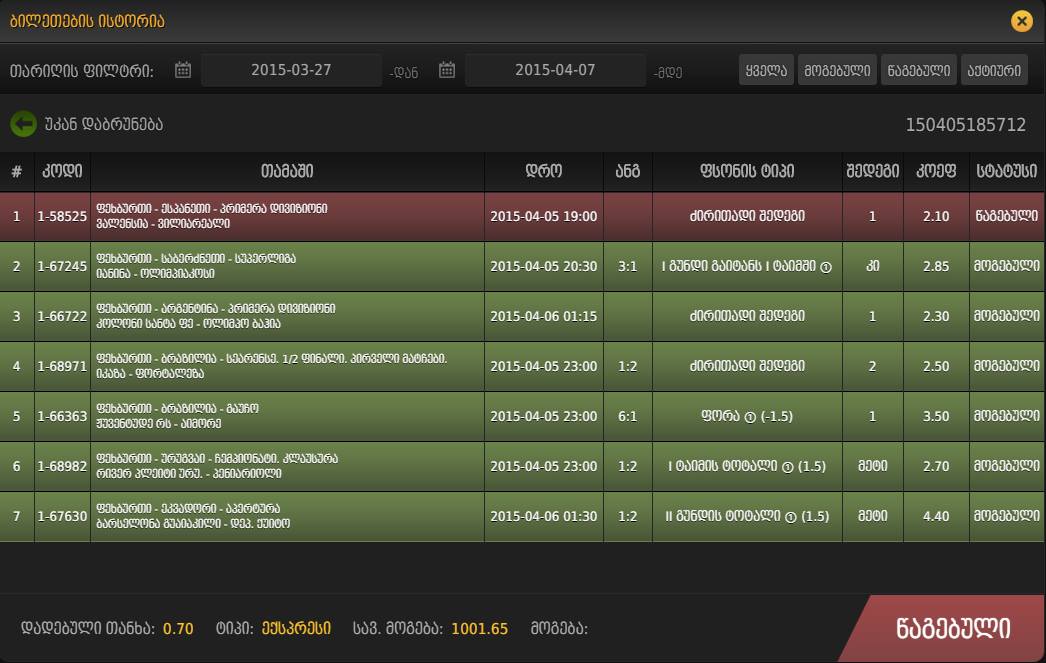Image resolution: width=1046 pixels, height=663 pixels.
Task: Click code 1-68971 in row 4
Action: coord(62,366)
